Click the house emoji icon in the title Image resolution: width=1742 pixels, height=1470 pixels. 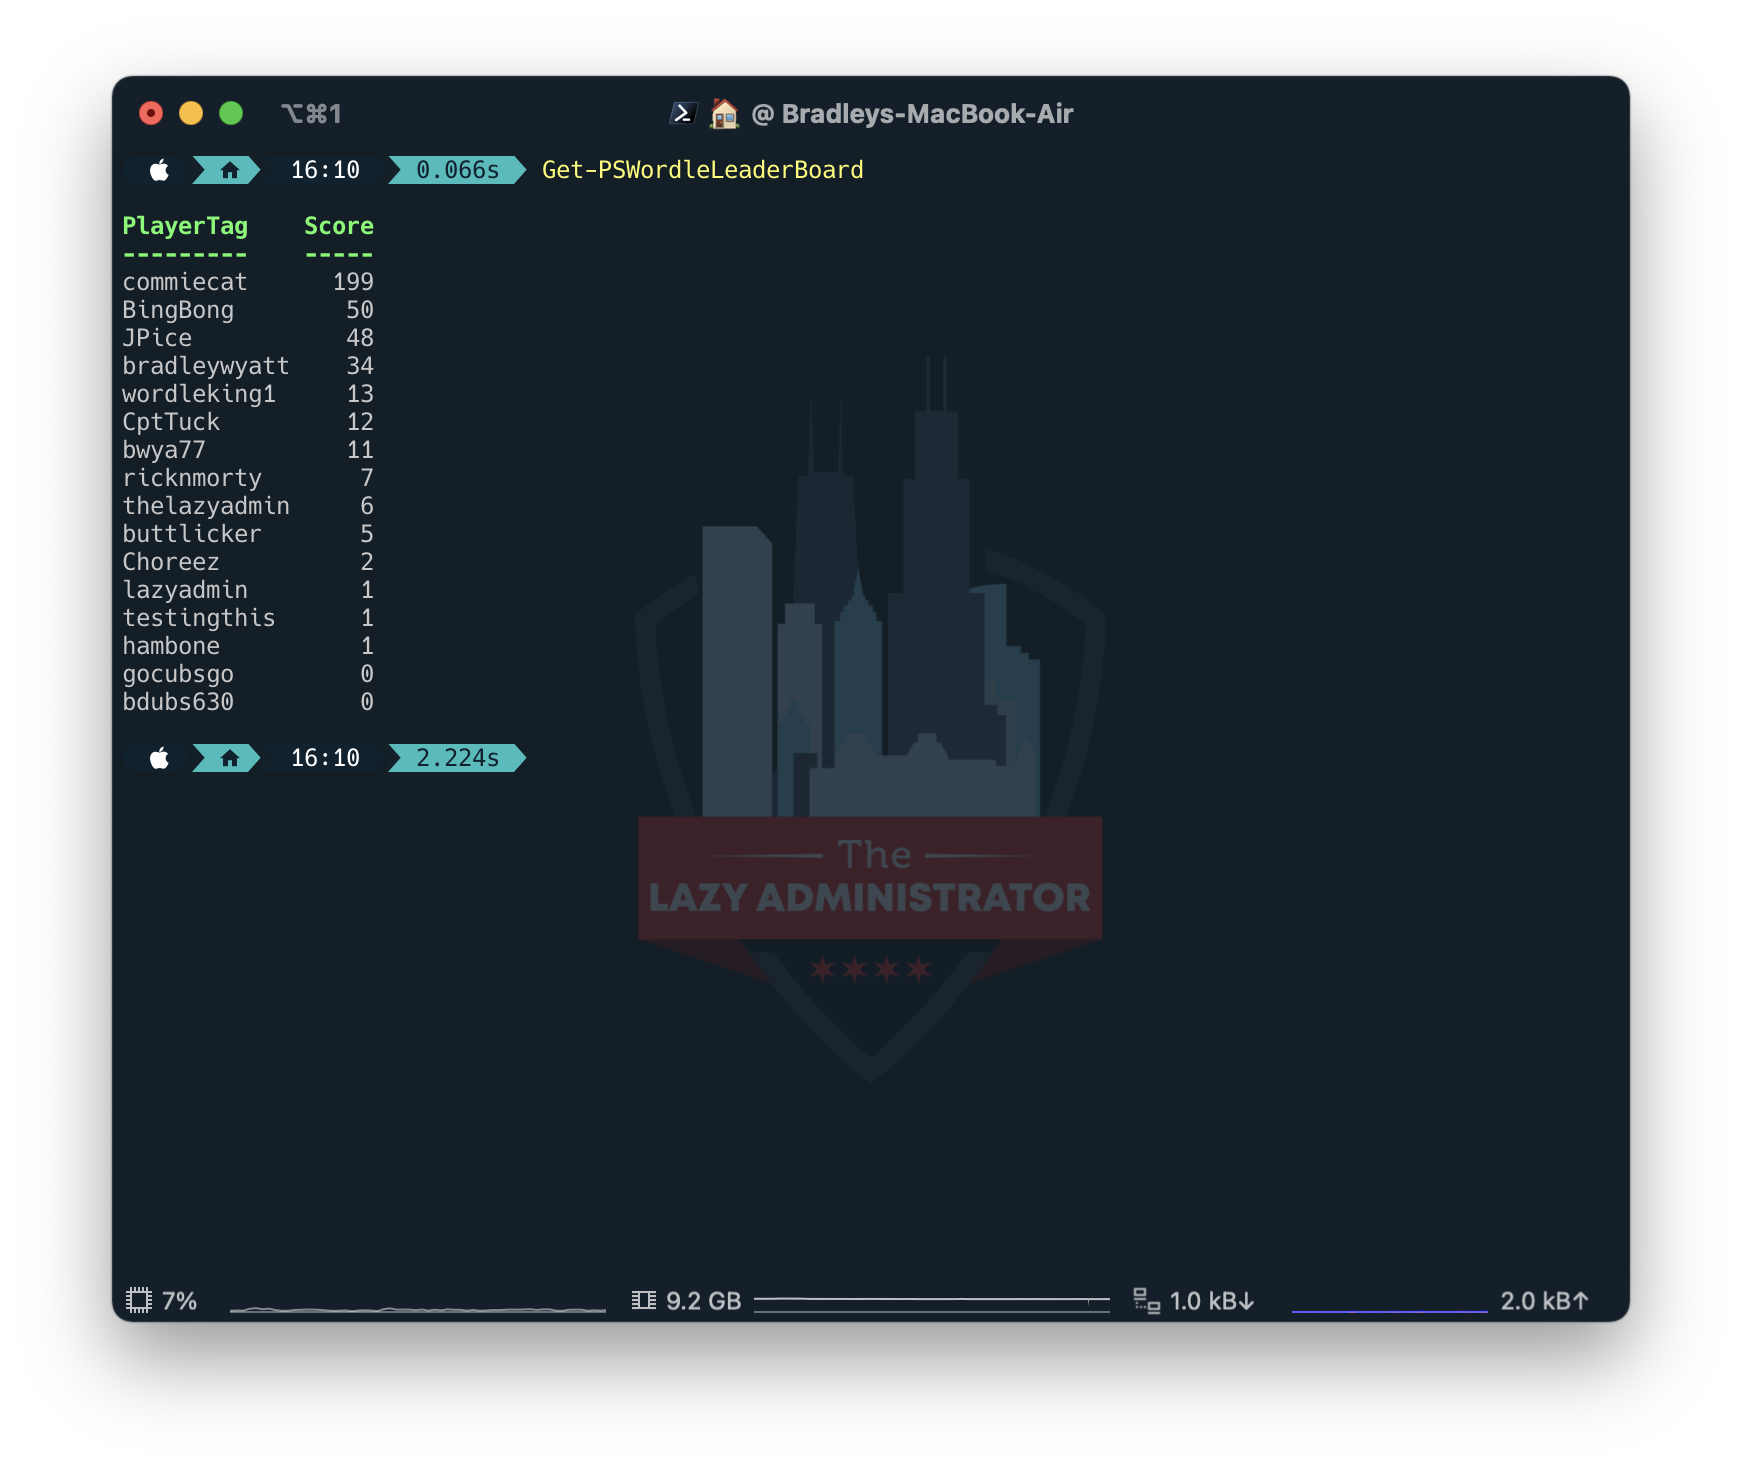724,114
